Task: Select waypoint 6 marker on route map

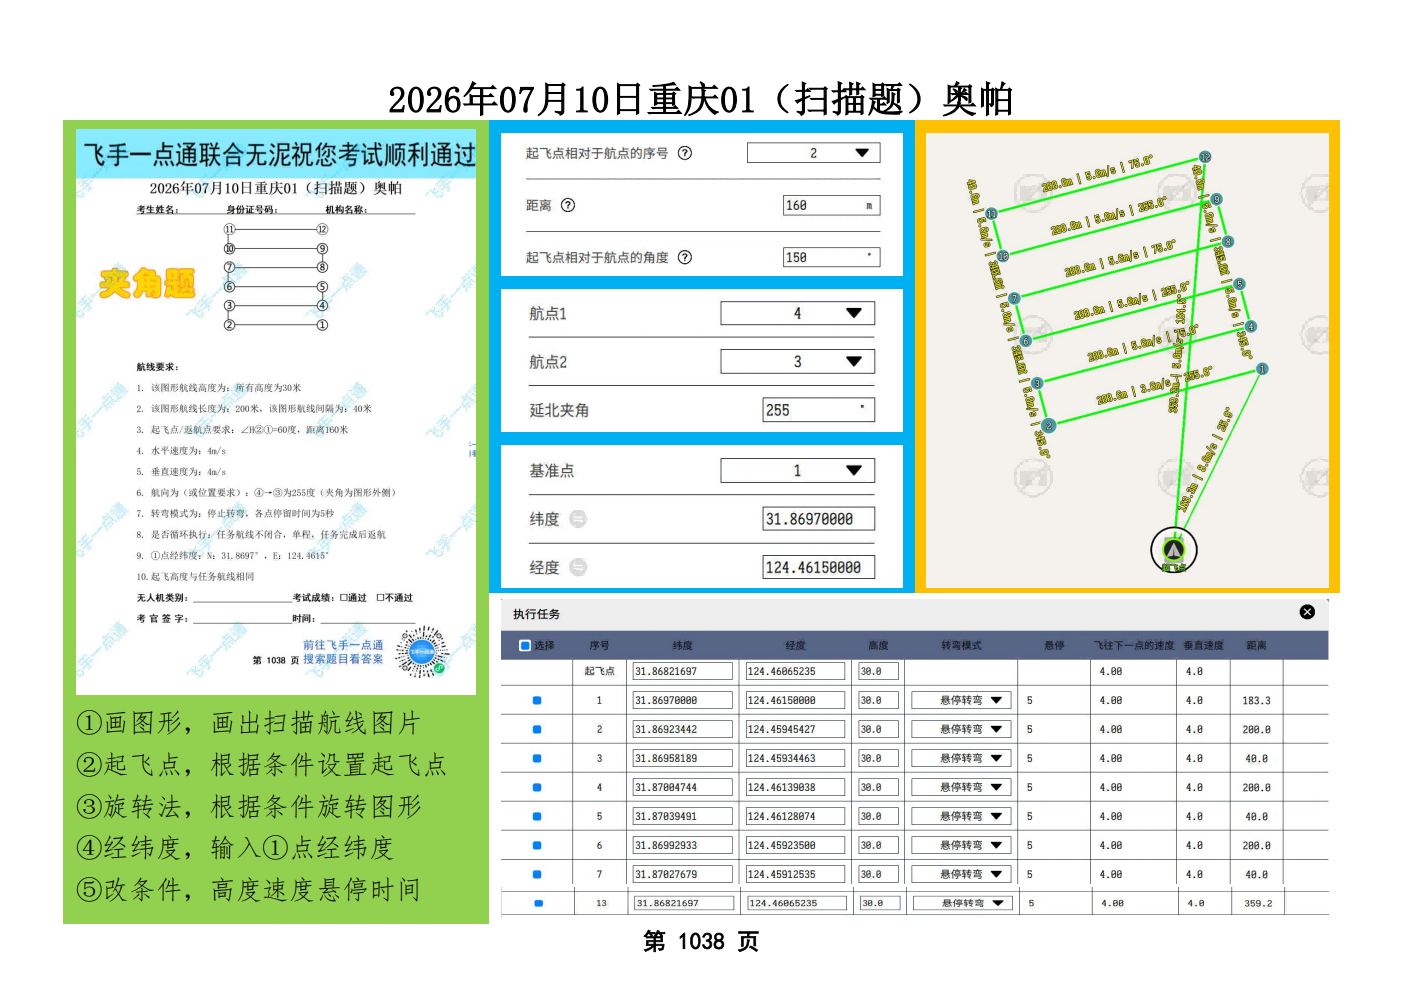Action: point(1026,341)
